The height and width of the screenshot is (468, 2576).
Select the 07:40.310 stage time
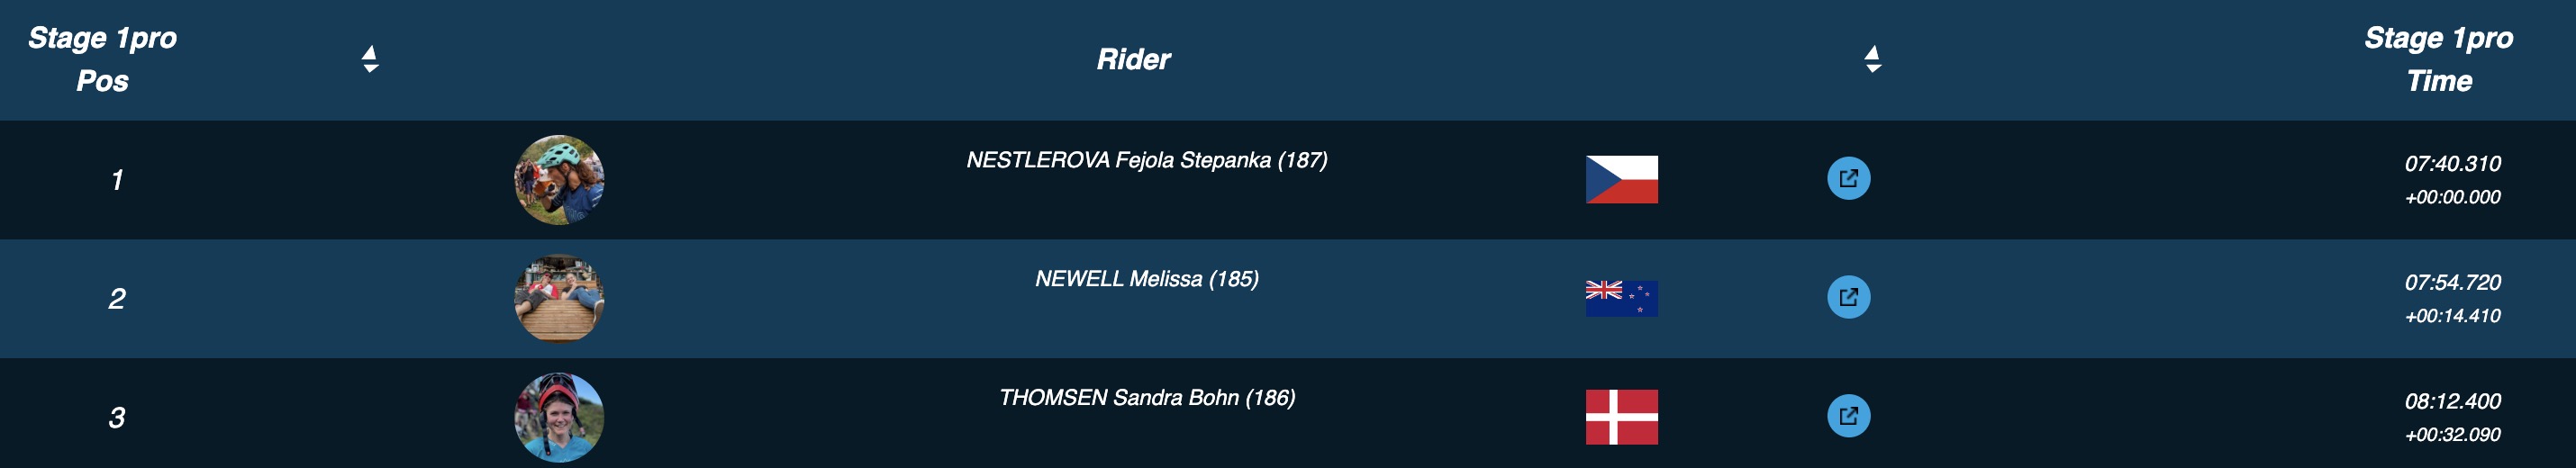tap(2452, 164)
